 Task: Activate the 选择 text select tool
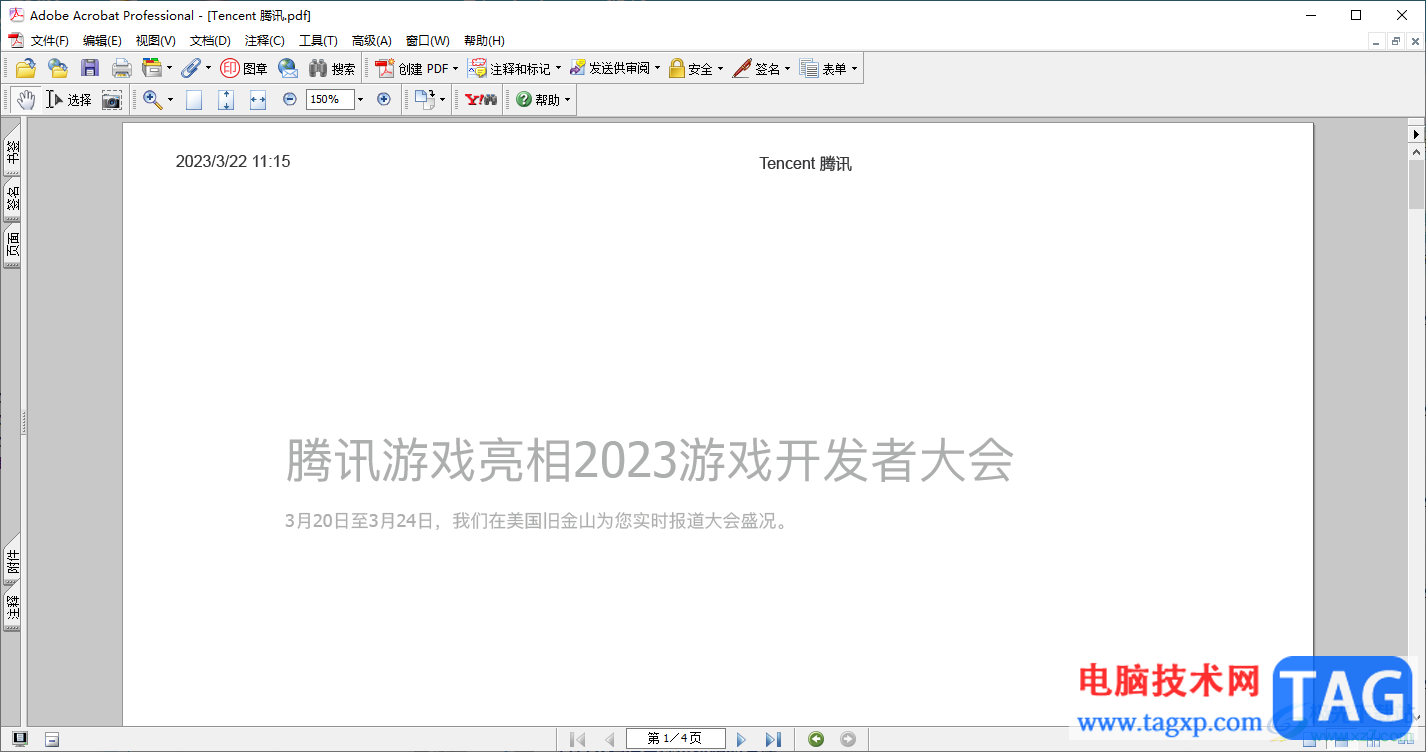point(68,99)
